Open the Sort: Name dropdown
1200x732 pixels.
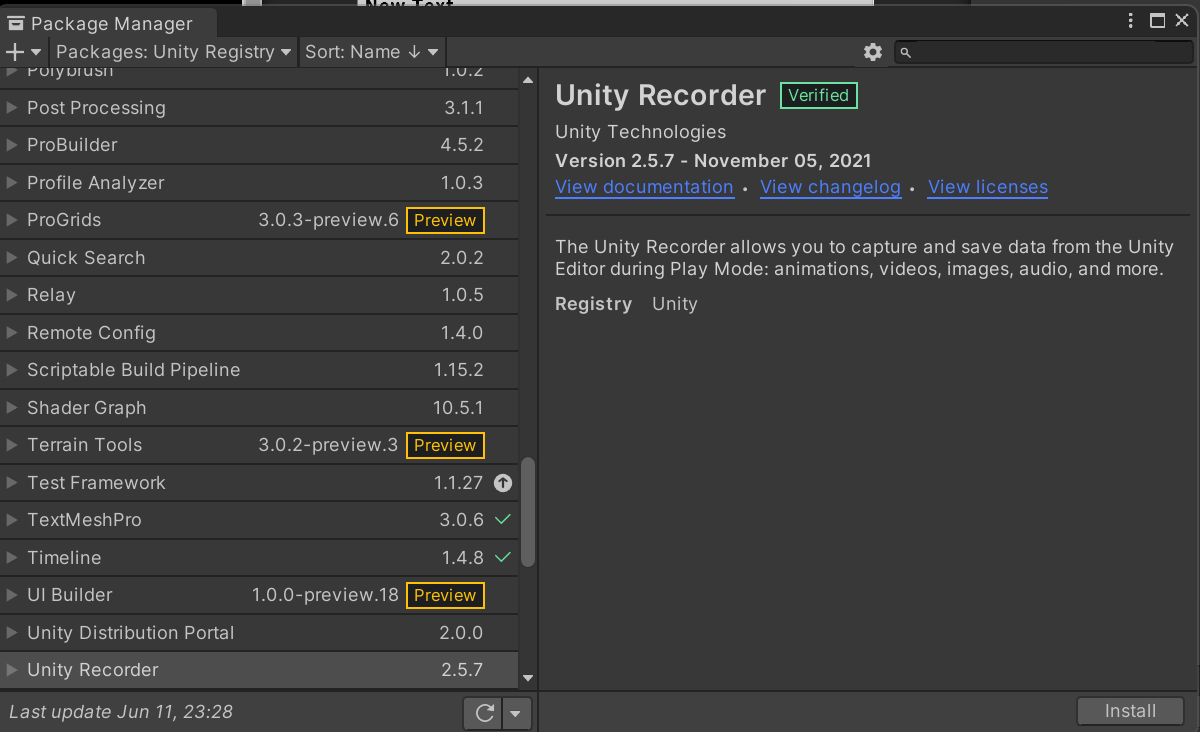click(x=372, y=52)
